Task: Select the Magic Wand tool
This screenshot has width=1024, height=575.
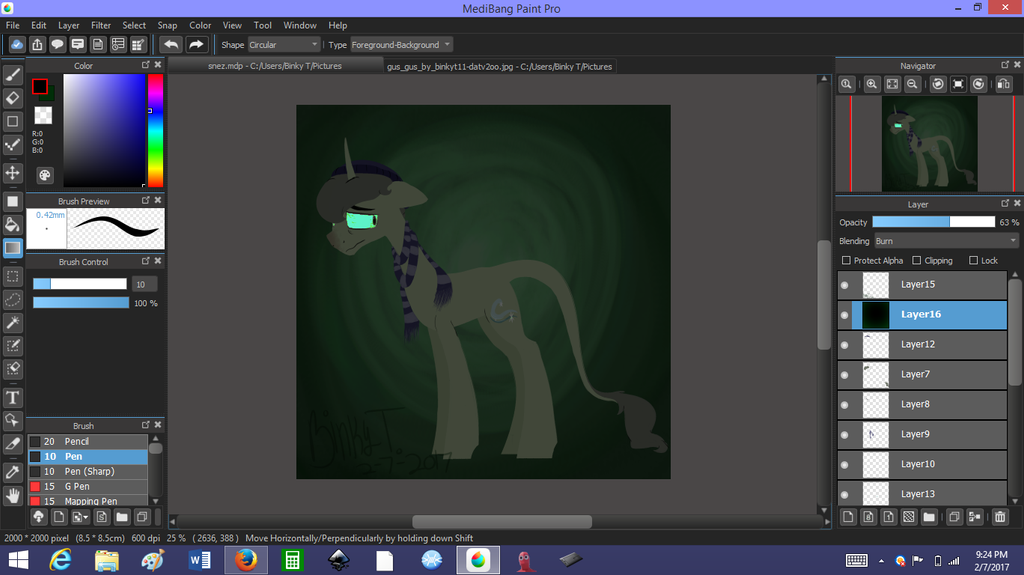Action: (x=12, y=323)
